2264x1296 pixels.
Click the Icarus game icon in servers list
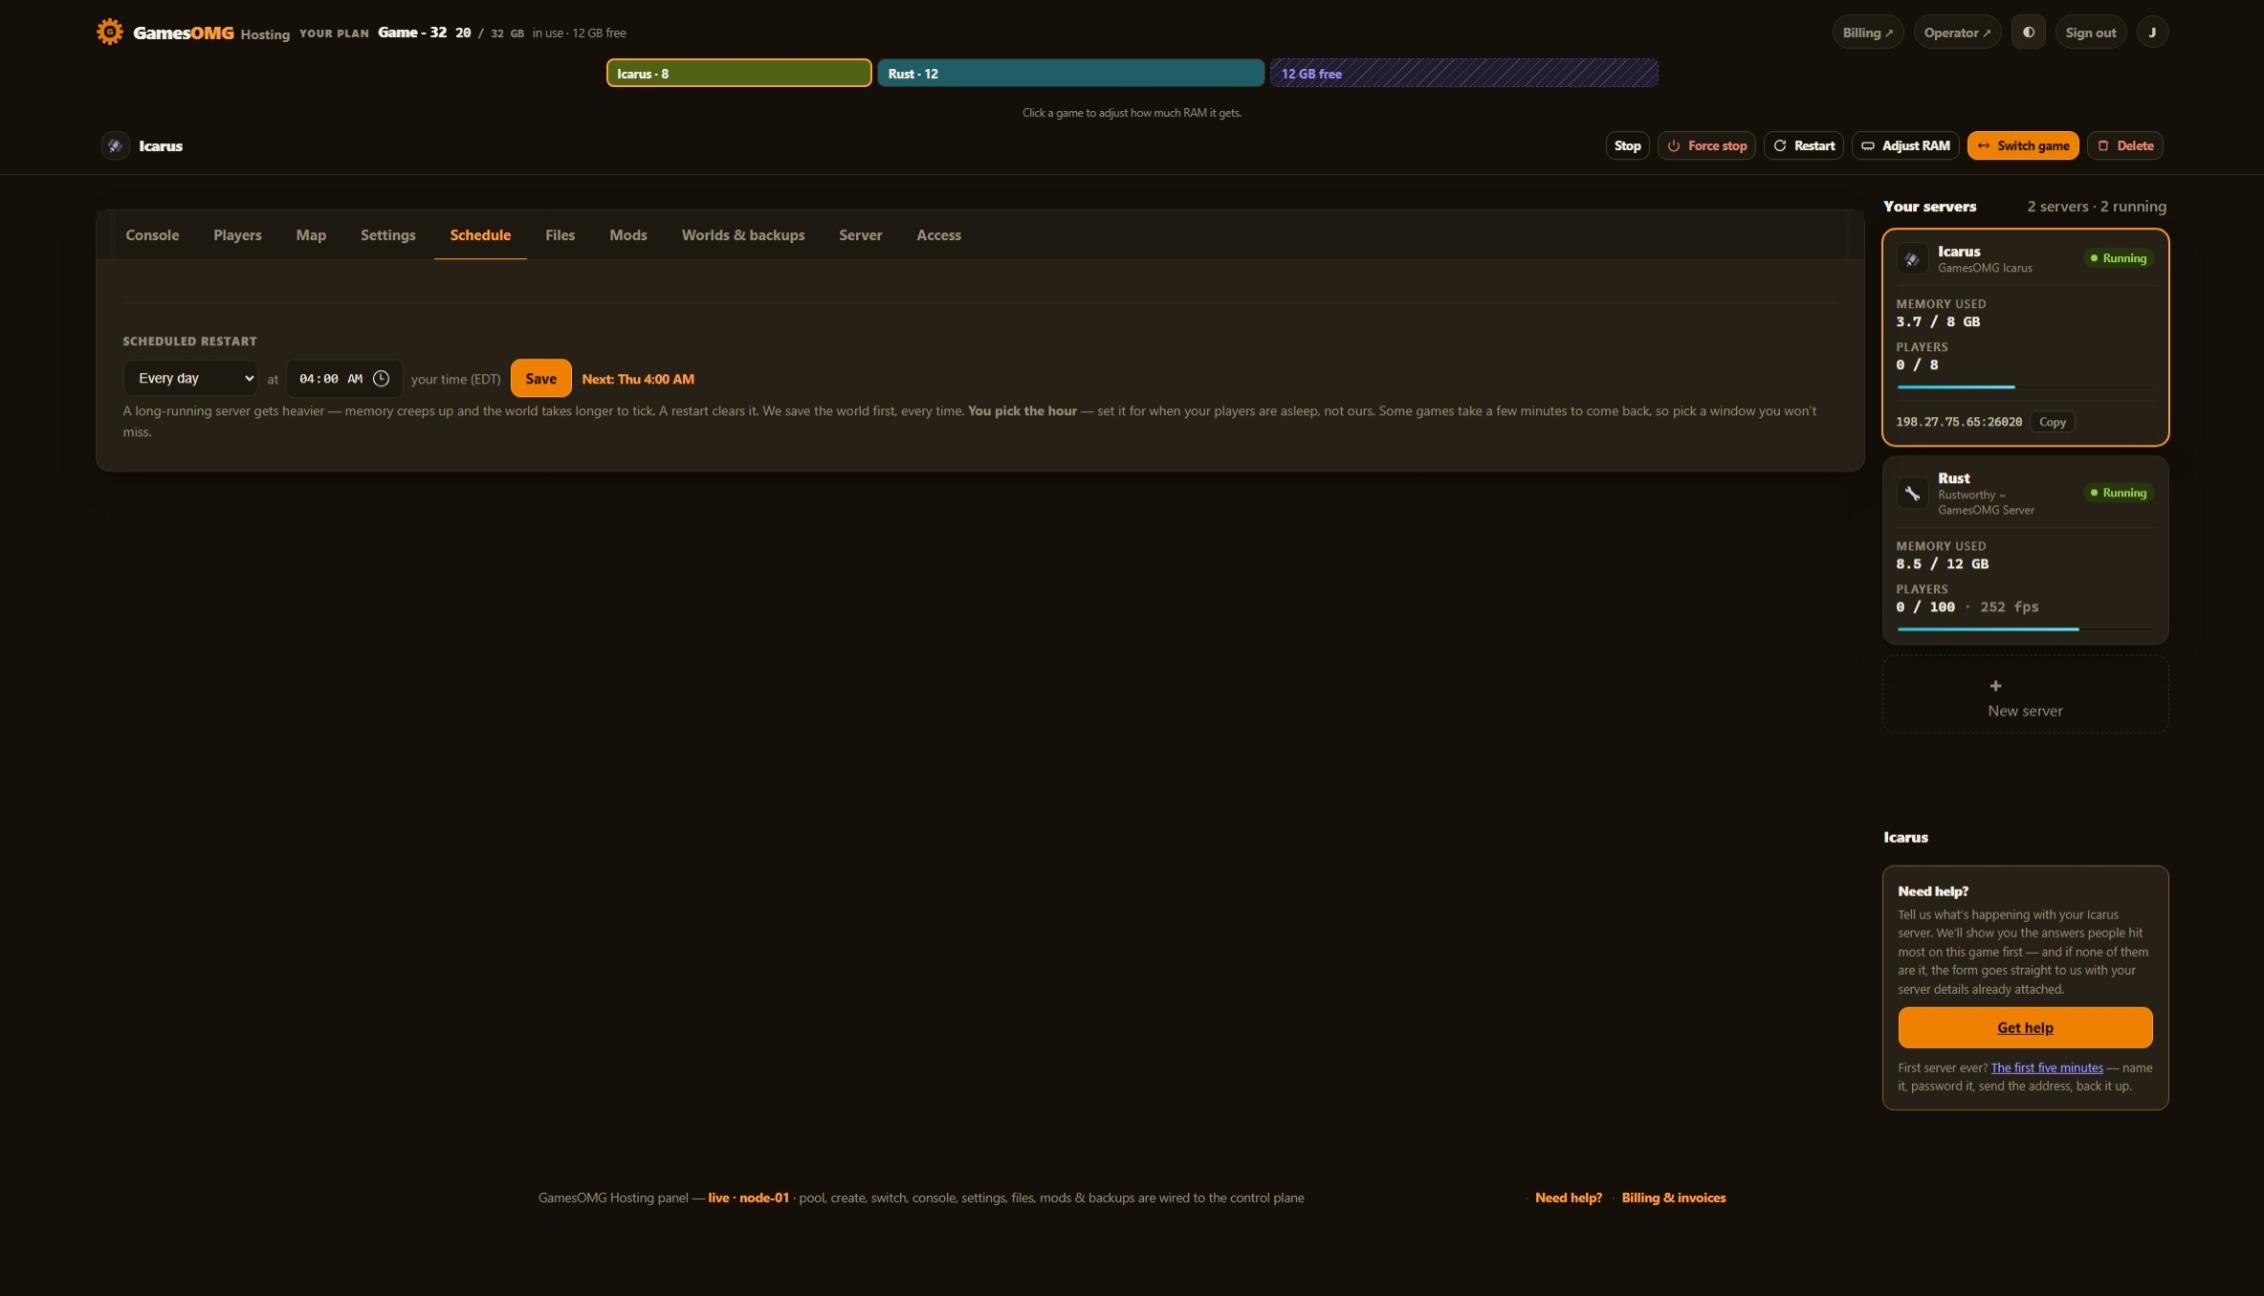tap(1912, 259)
